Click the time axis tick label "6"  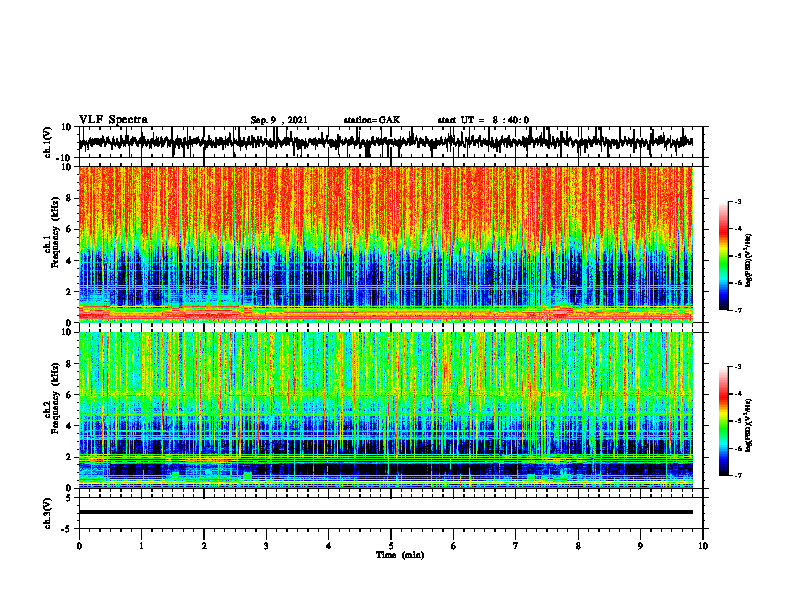(454, 546)
